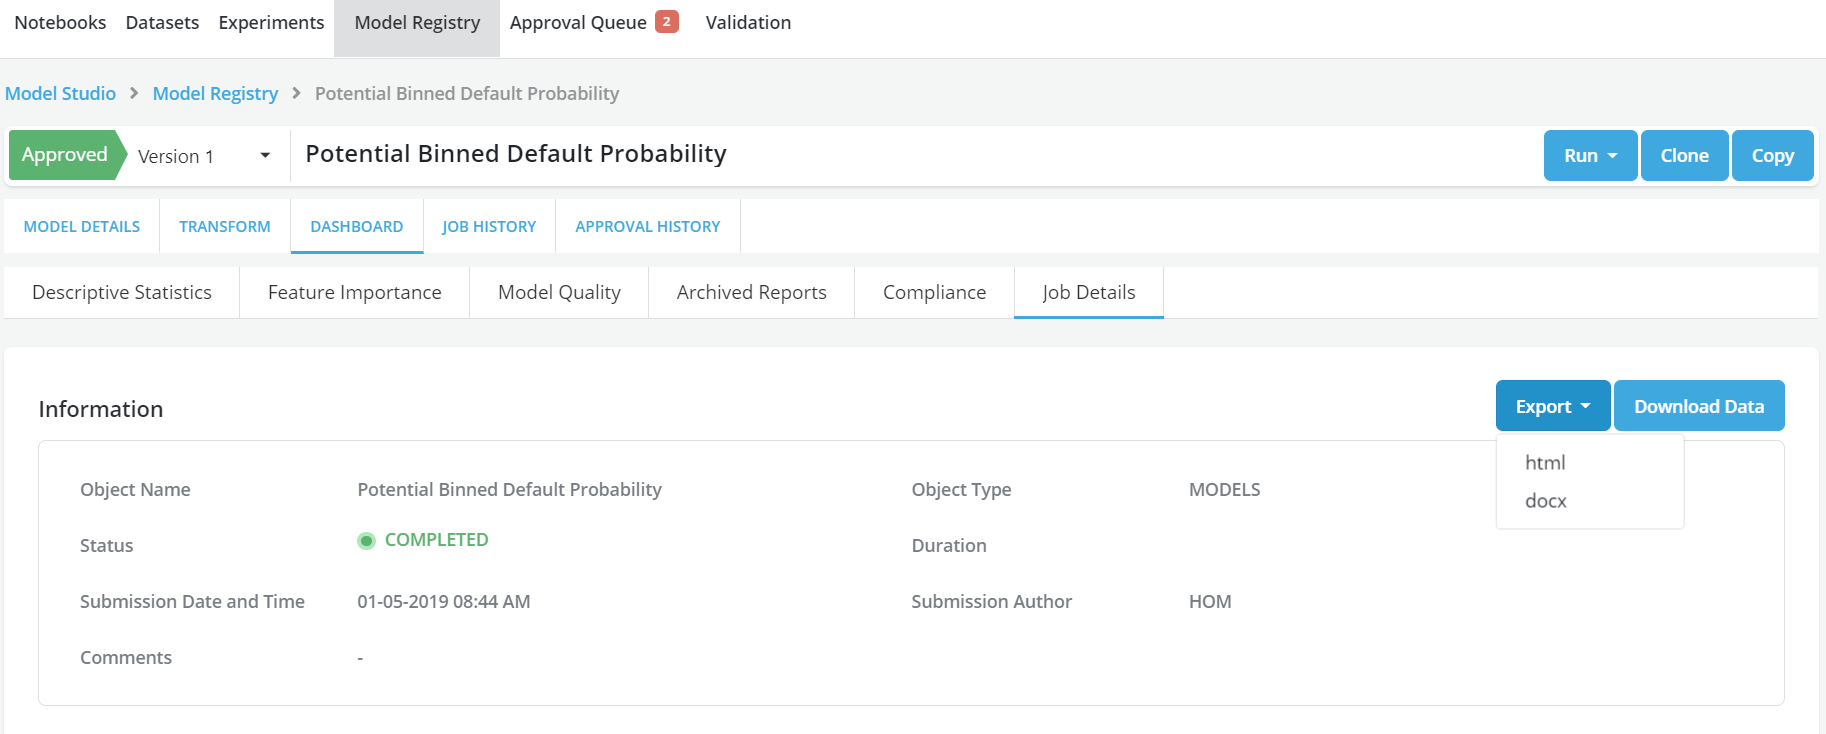Open the Approval History tab
The width and height of the screenshot is (1826, 734).
pos(647,227)
